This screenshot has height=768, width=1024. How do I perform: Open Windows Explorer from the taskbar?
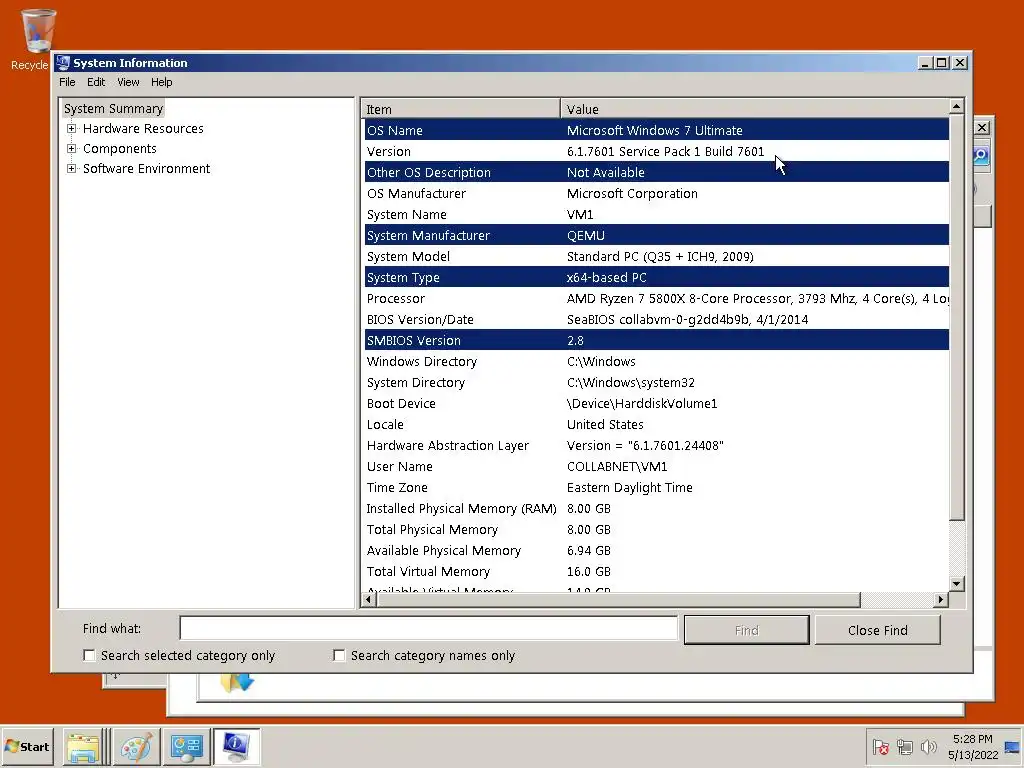click(x=83, y=747)
